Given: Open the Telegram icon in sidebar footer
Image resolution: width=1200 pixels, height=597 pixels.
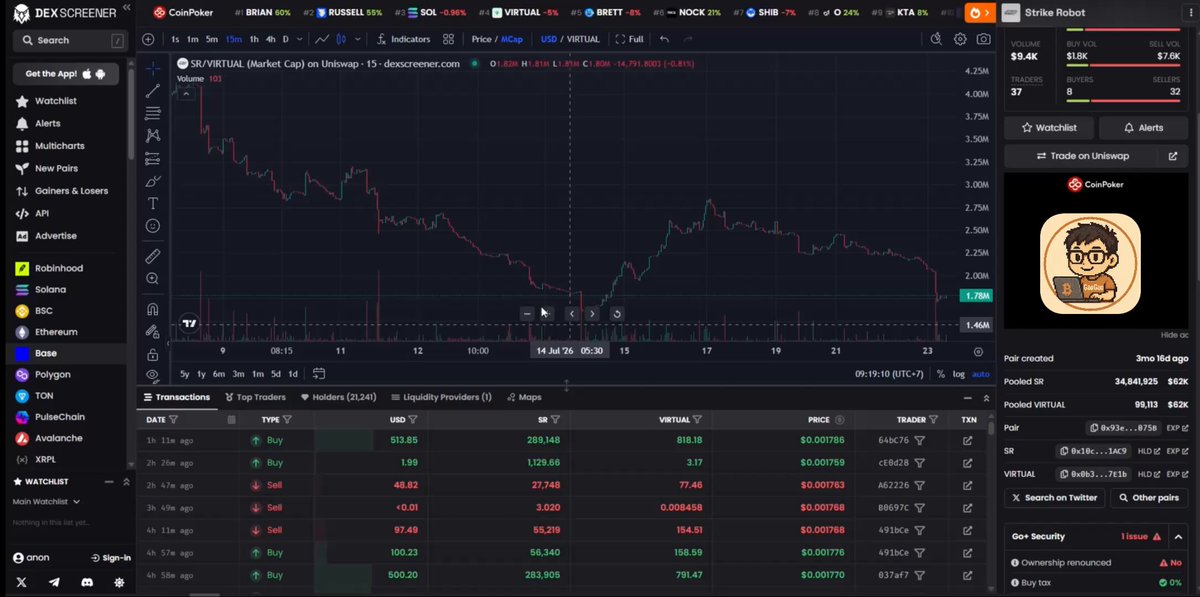Looking at the screenshot, I should (54, 582).
